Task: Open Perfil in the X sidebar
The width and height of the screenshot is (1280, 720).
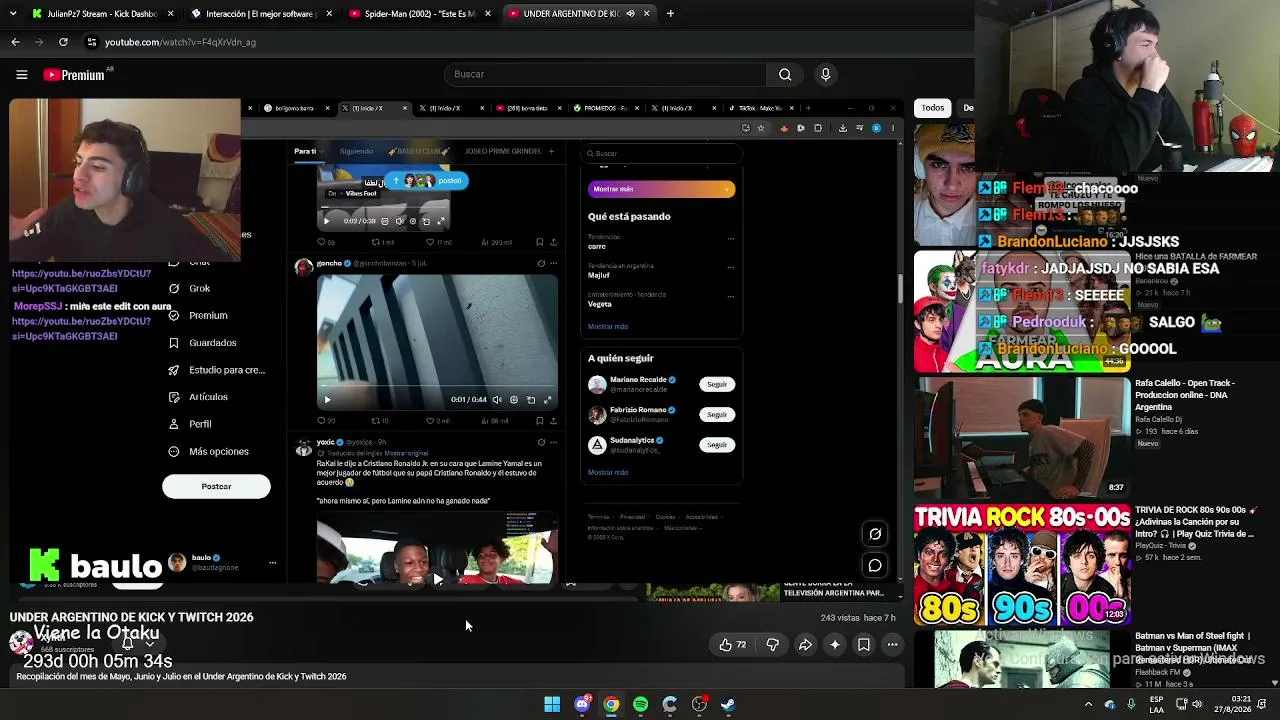Action: 190,424
